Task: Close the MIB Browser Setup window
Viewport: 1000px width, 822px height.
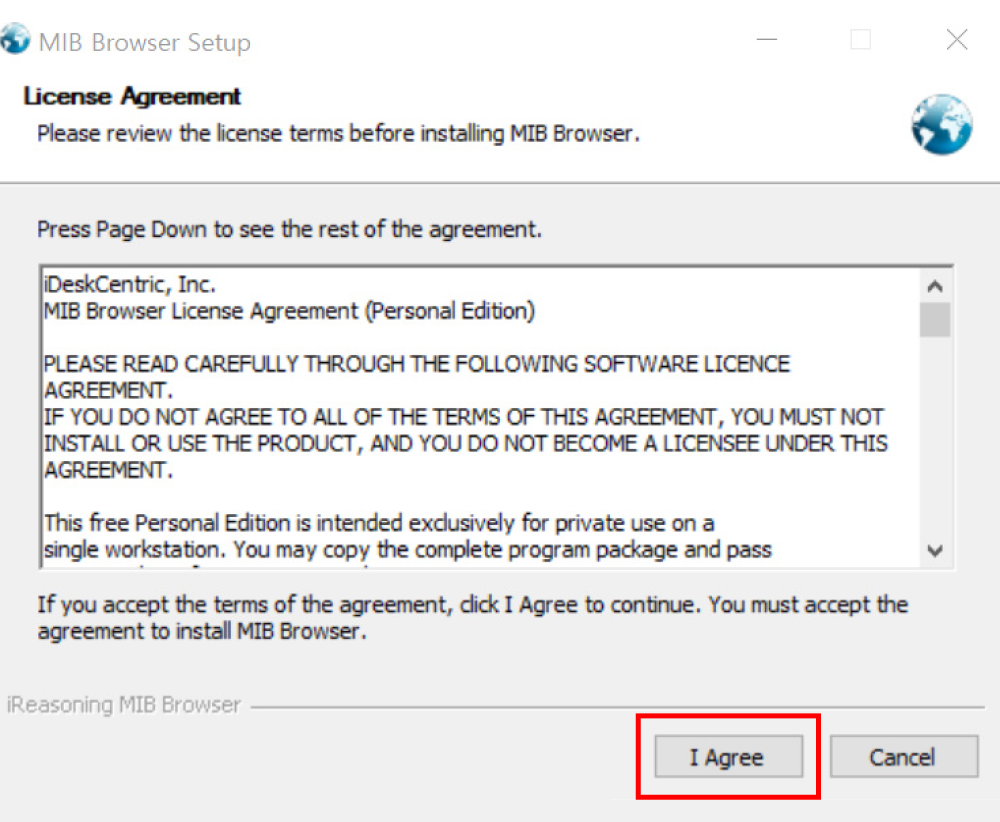Action: pos(956,41)
